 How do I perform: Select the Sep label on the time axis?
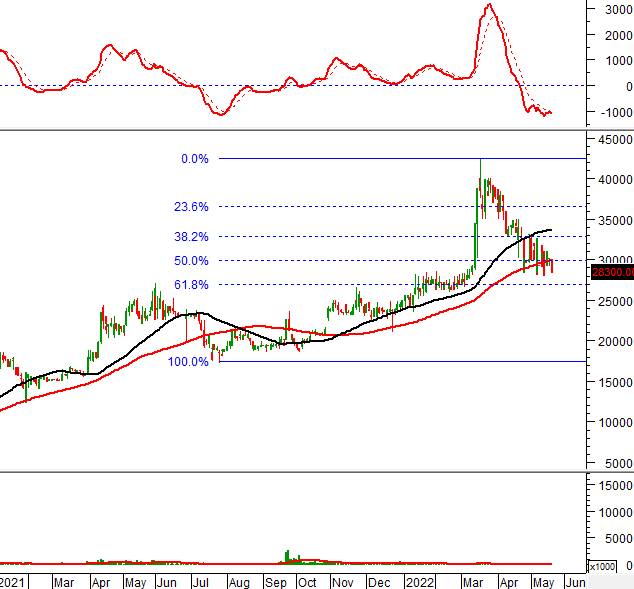point(275,581)
